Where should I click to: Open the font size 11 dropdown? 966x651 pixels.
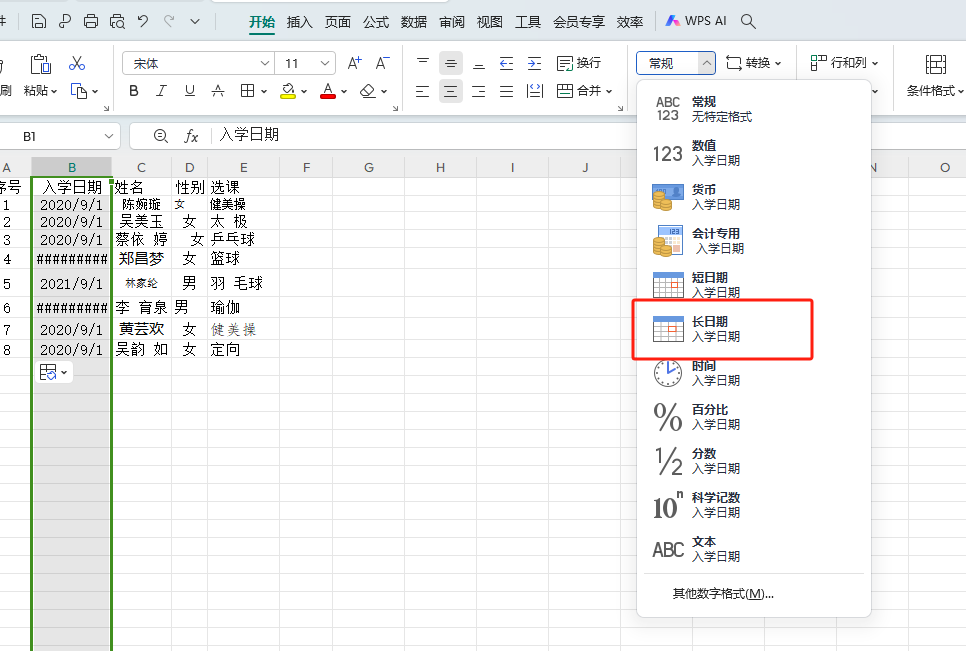[325, 63]
